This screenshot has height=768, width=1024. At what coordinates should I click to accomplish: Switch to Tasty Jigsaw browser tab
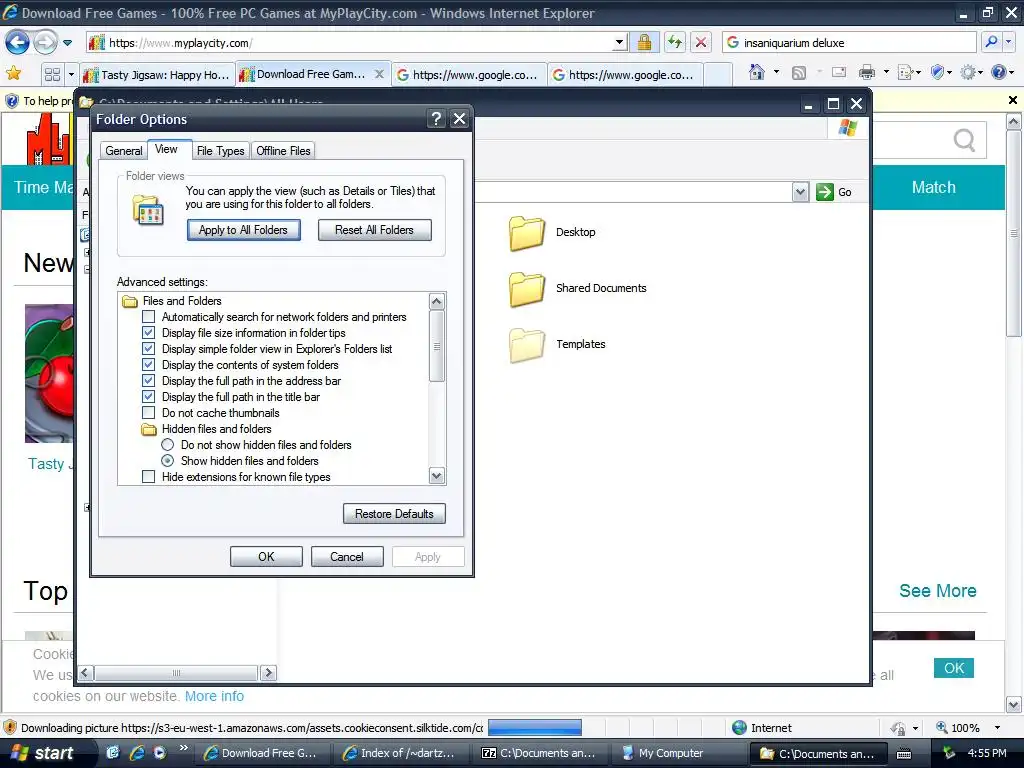(157, 74)
